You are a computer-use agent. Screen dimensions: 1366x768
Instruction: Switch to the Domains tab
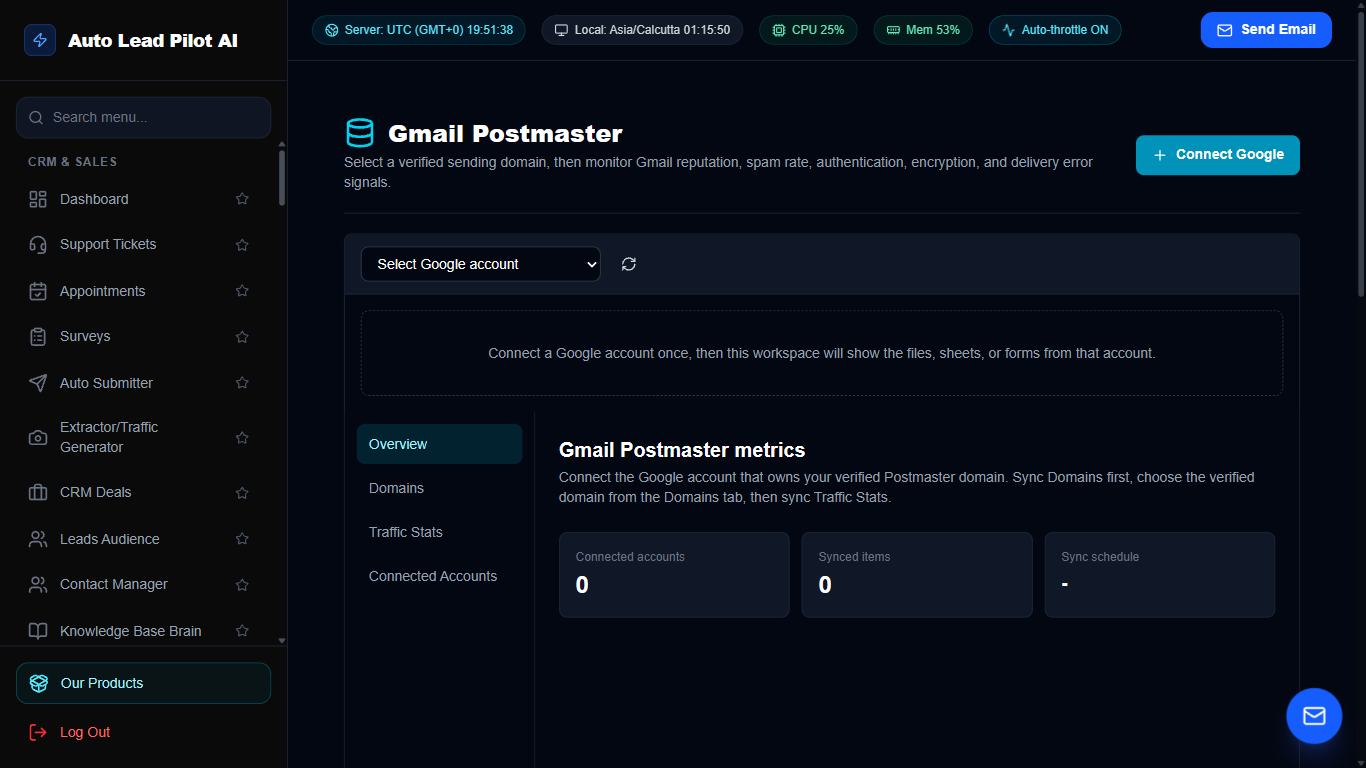(439, 488)
